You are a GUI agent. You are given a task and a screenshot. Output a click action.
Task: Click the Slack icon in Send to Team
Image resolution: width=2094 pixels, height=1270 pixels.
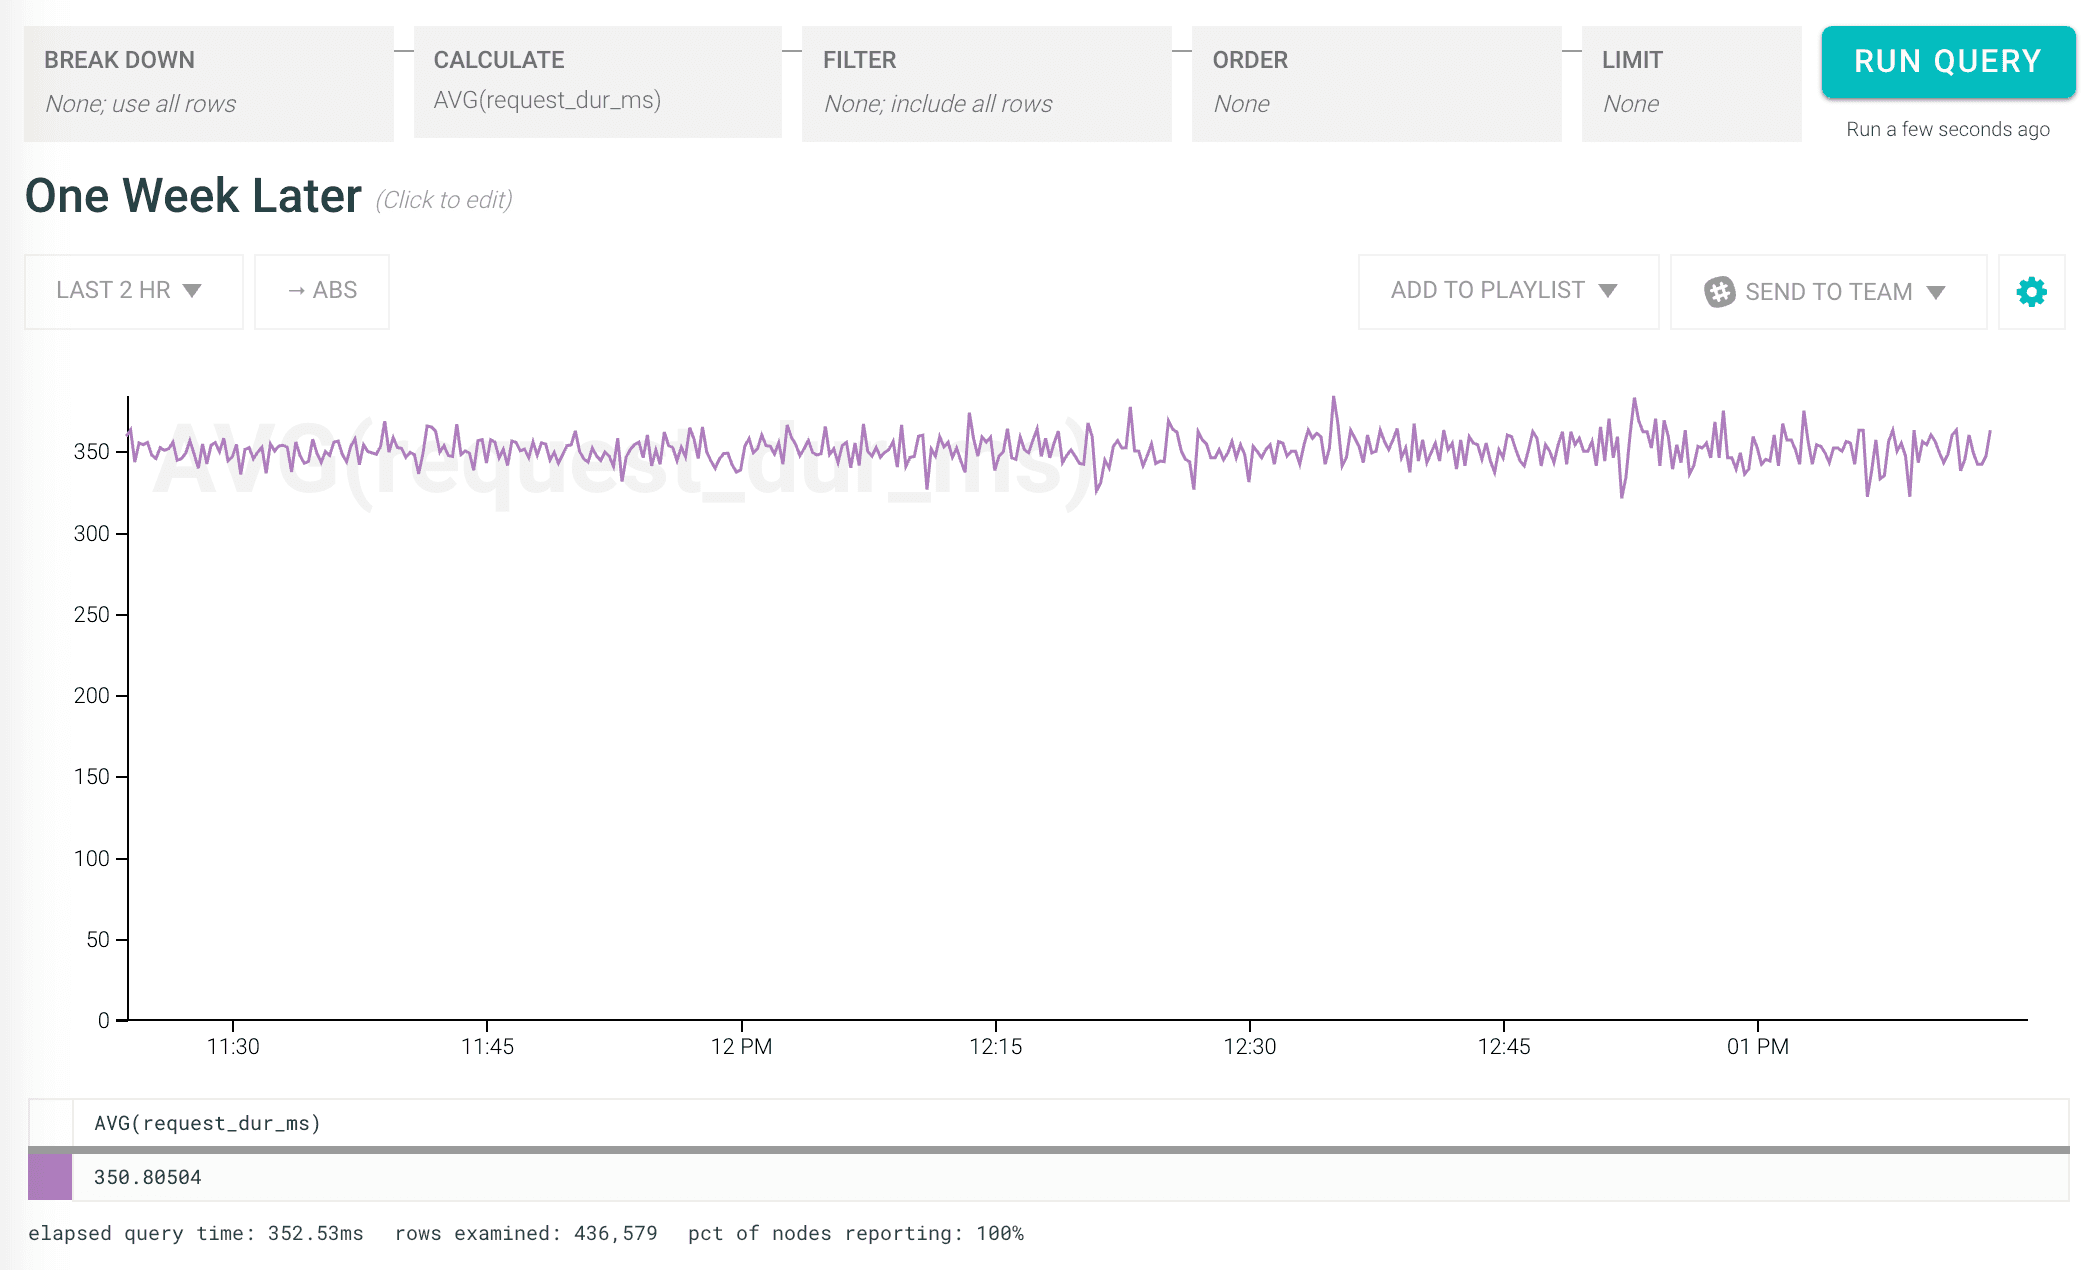pyautogui.click(x=1719, y=292)
